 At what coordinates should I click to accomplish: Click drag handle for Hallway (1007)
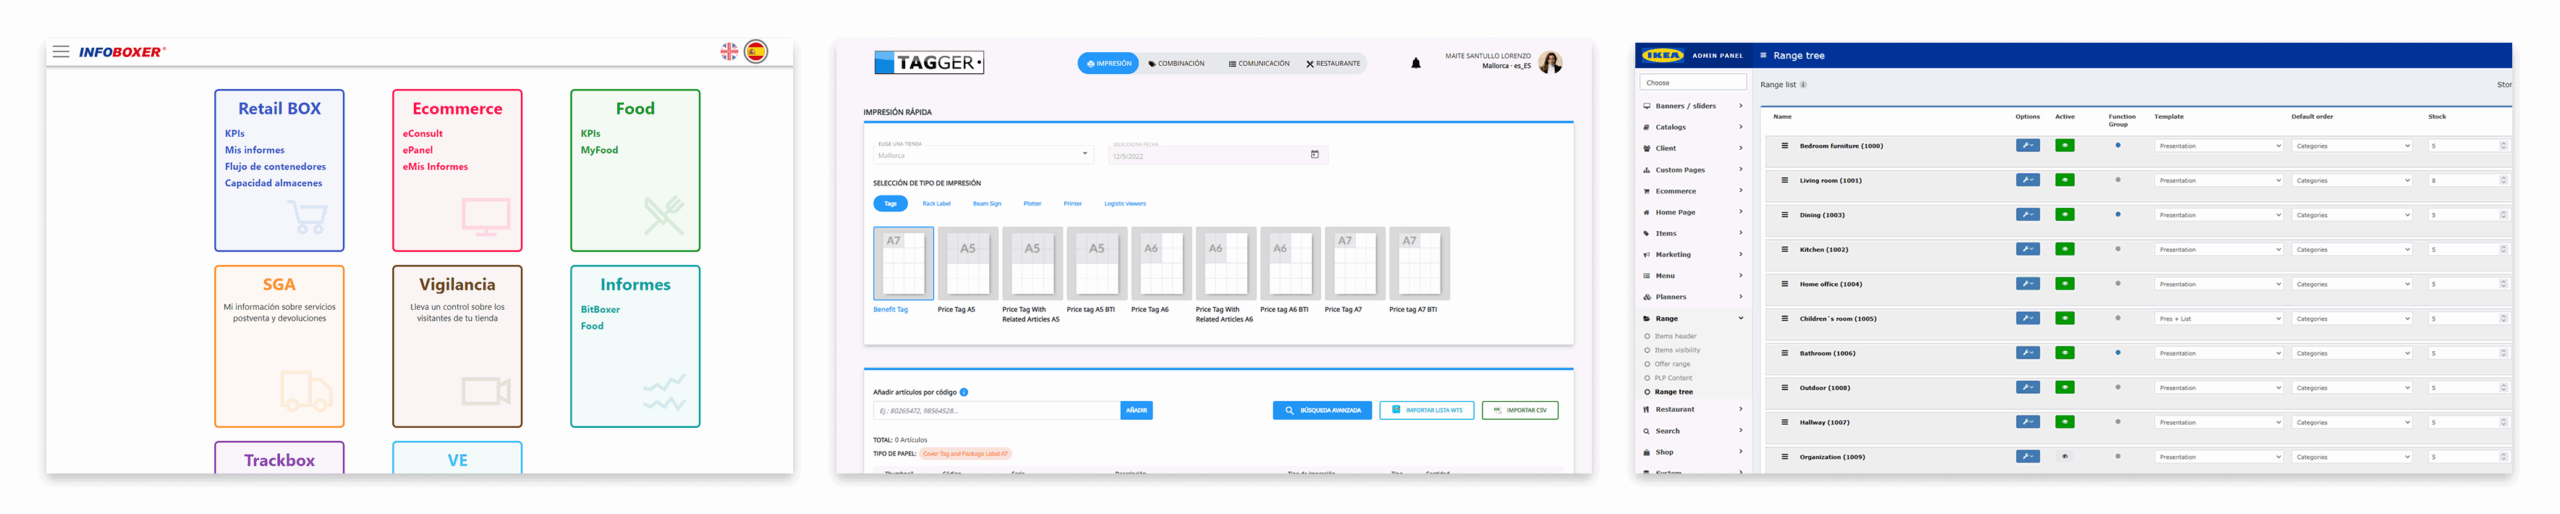click(1784, 422)
